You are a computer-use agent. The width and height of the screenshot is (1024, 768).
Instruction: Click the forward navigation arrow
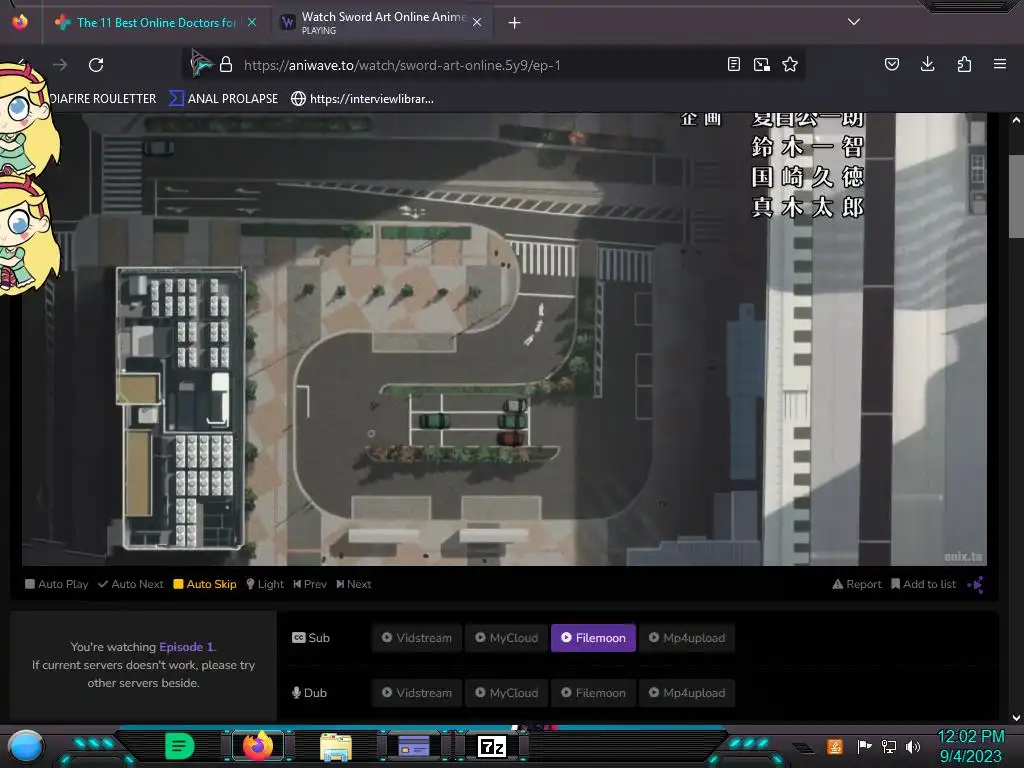[60, 65]
